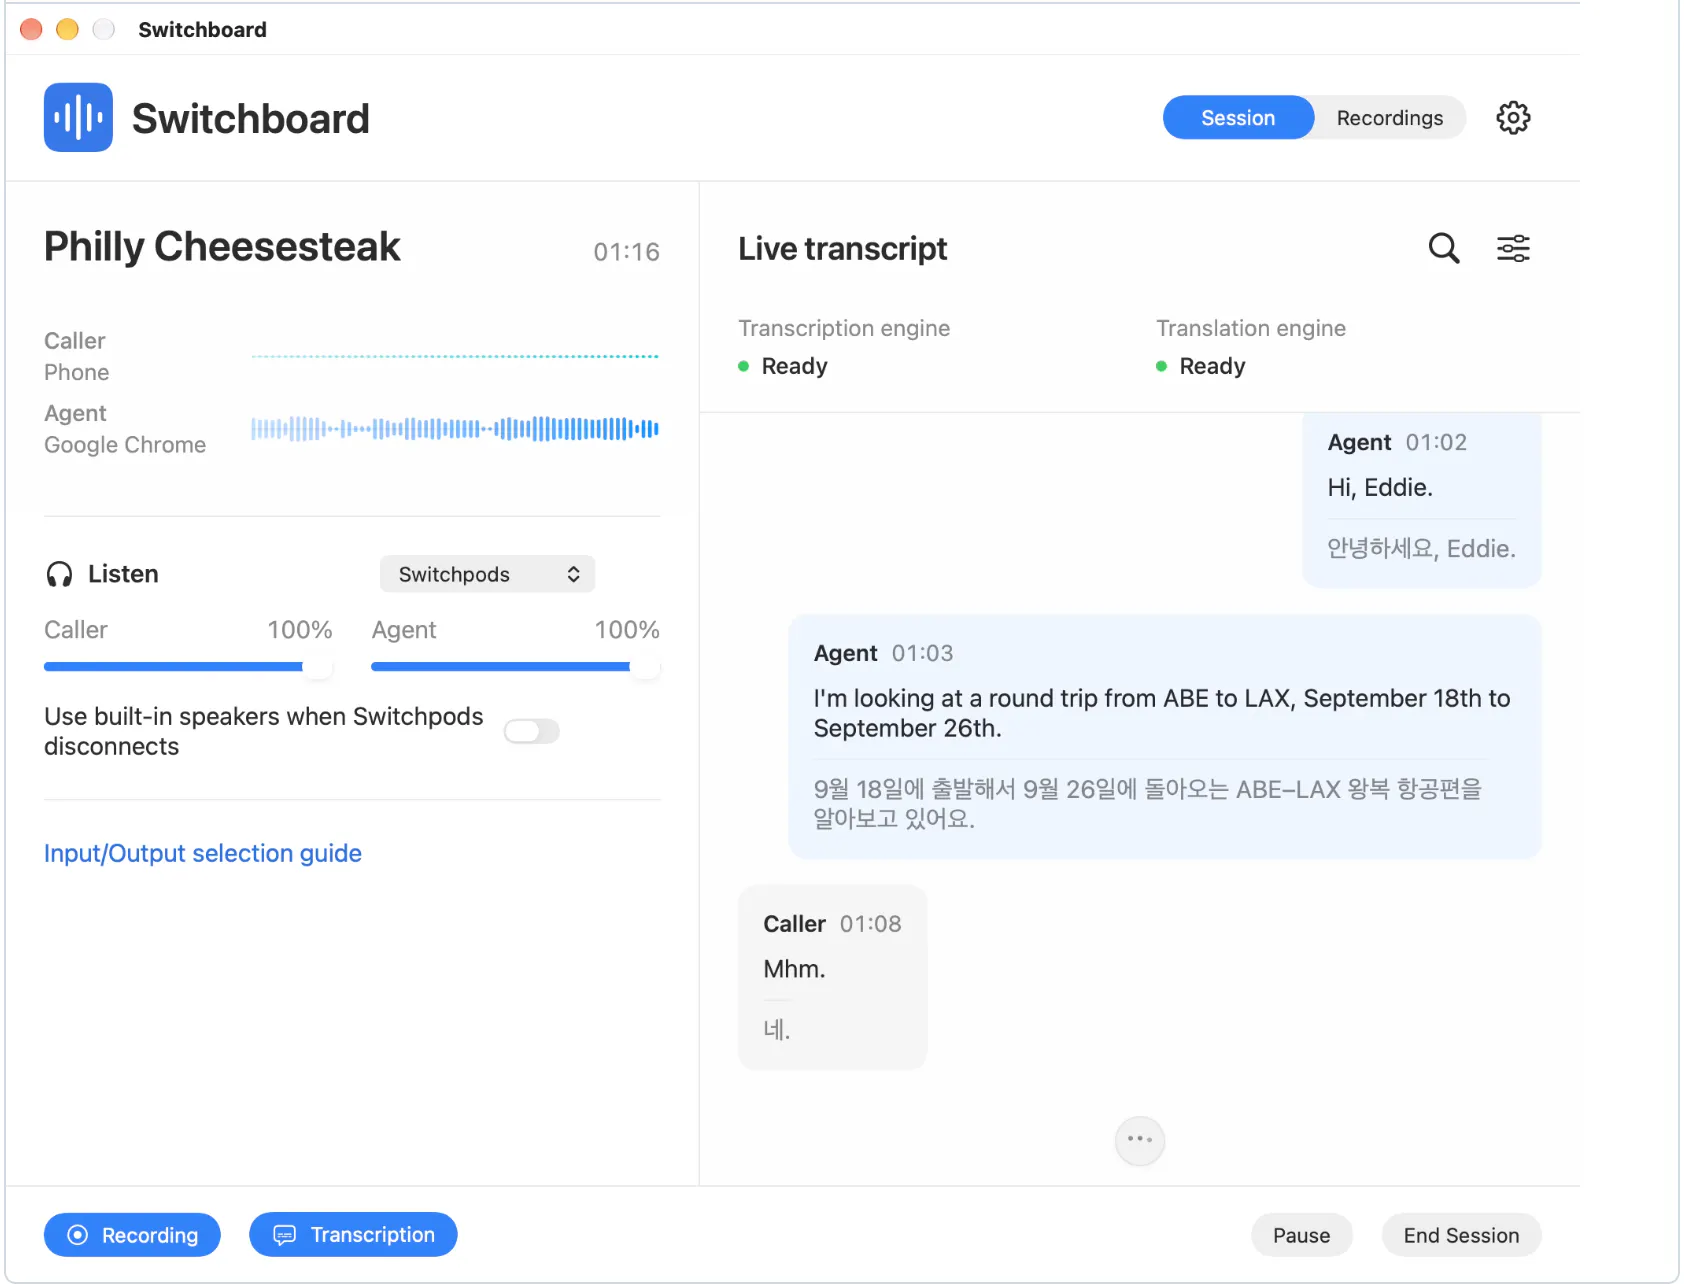Search the live transcript
1684x1284 pixels.
[x=1443, y=248]
